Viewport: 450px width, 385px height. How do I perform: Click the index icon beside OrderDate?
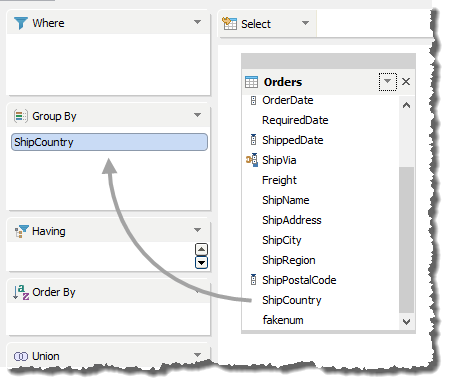point(253,100)
